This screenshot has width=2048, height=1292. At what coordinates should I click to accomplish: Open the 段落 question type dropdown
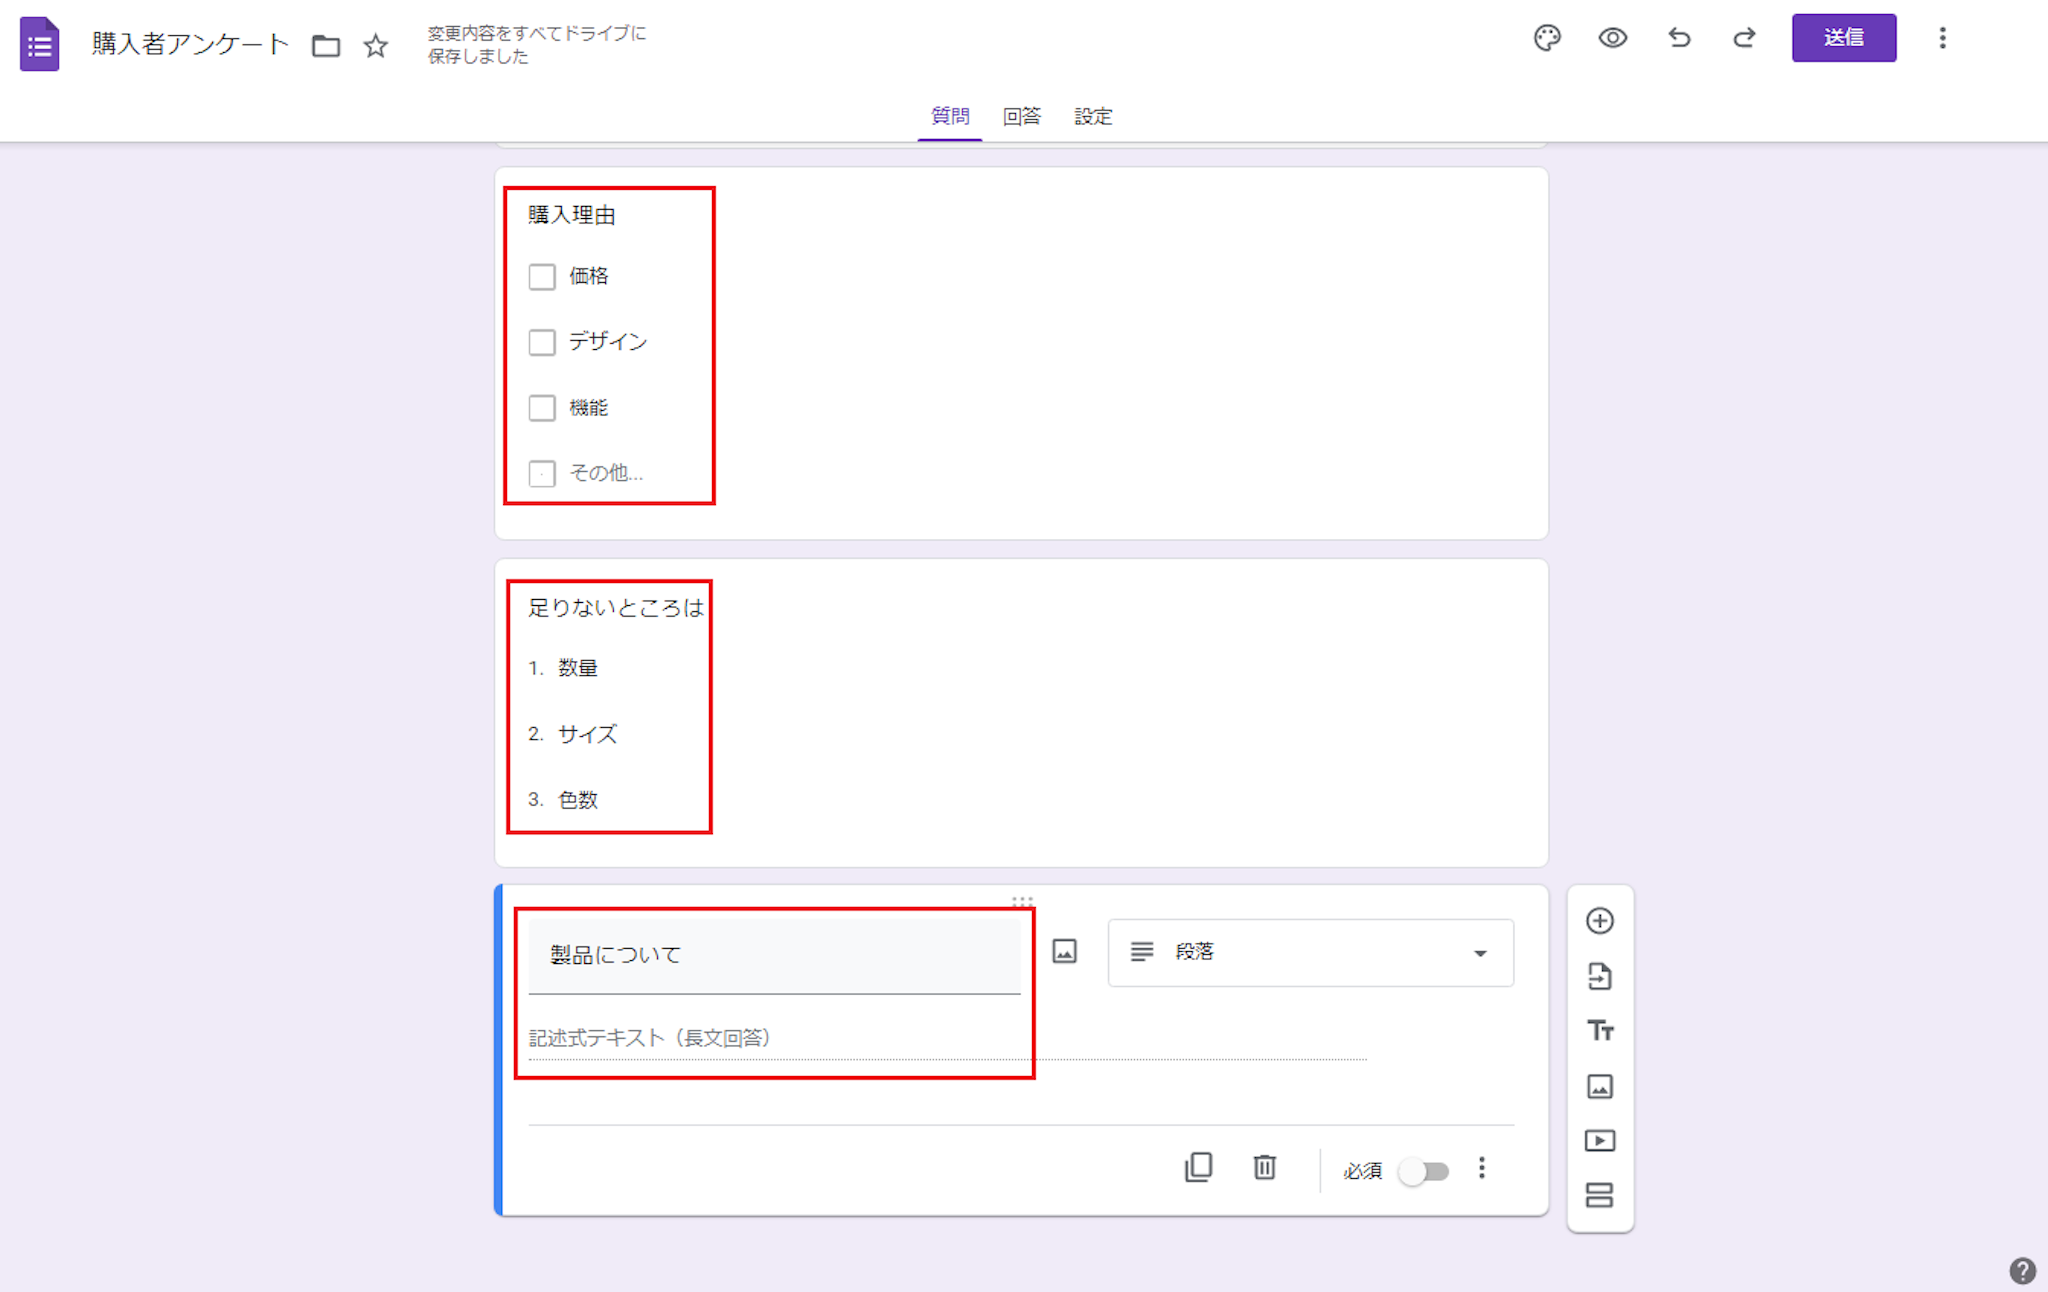(1310, 953)
